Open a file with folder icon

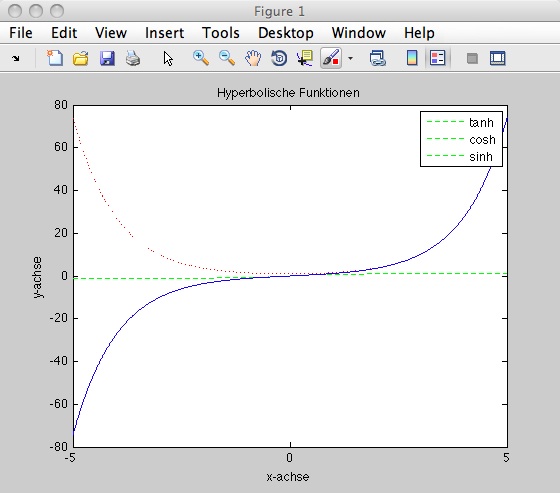[x=81, y=58]
